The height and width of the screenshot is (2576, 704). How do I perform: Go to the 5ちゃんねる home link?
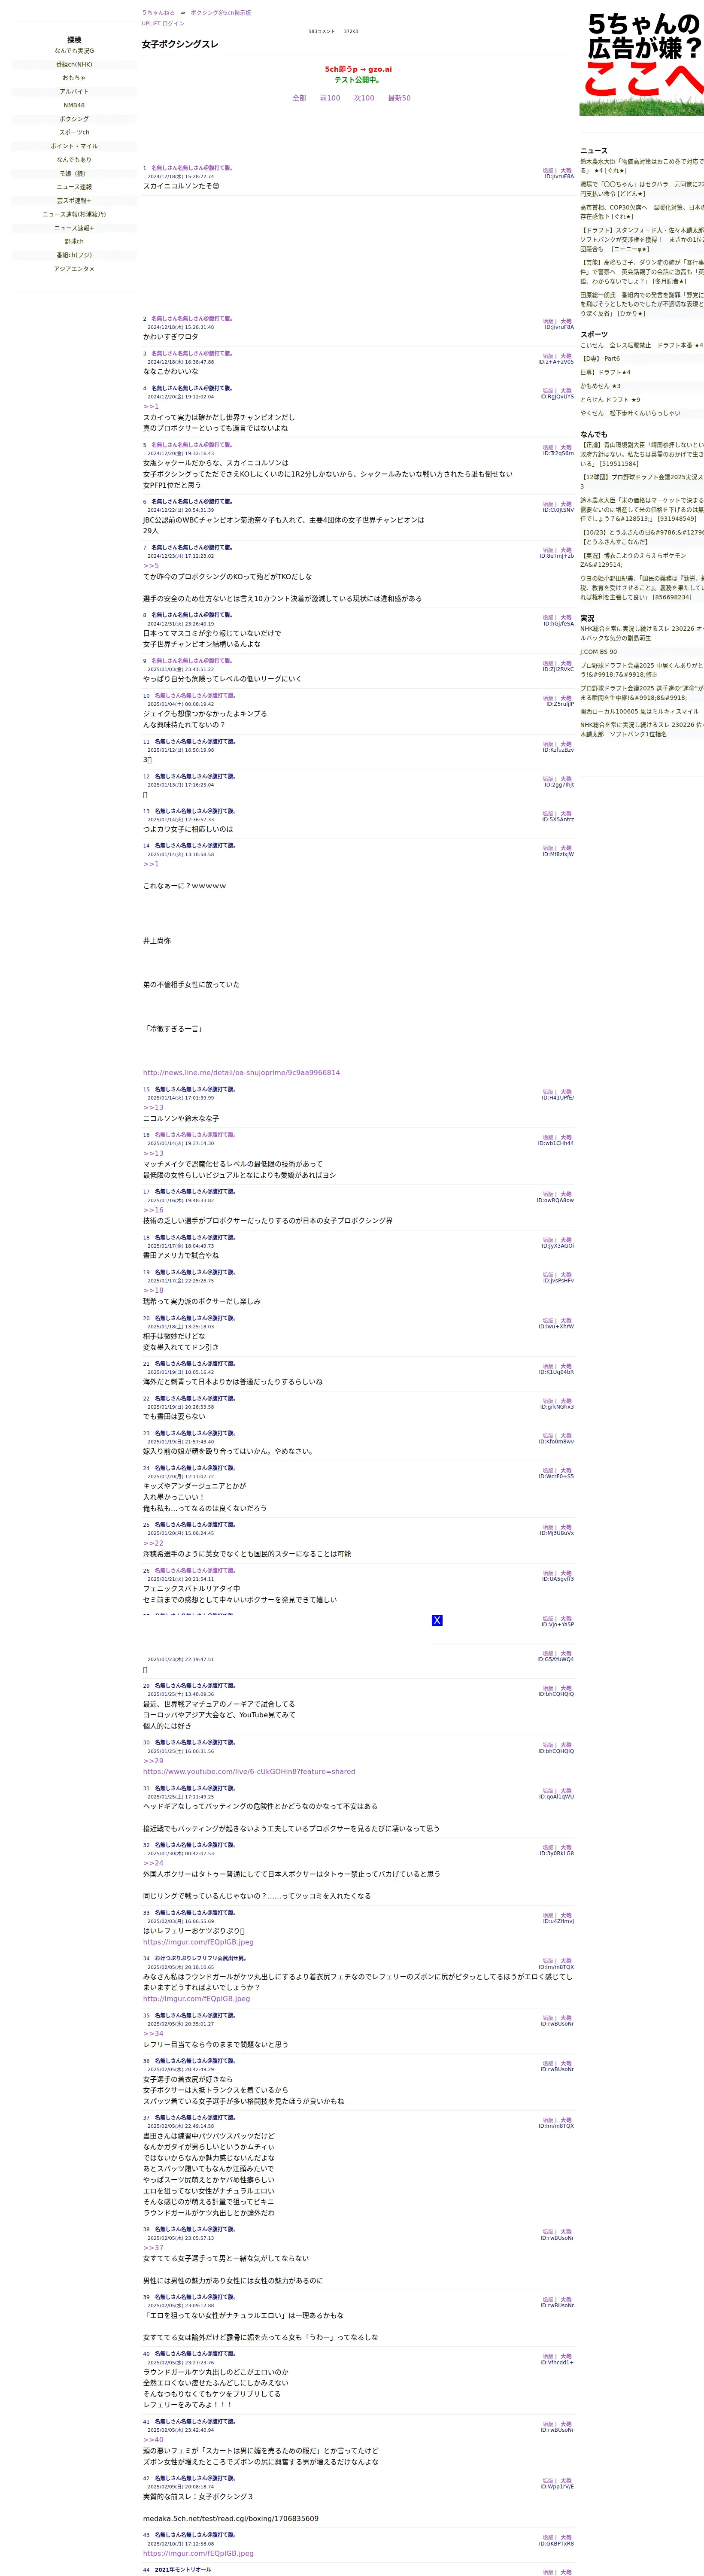click(x=158, y=13)
